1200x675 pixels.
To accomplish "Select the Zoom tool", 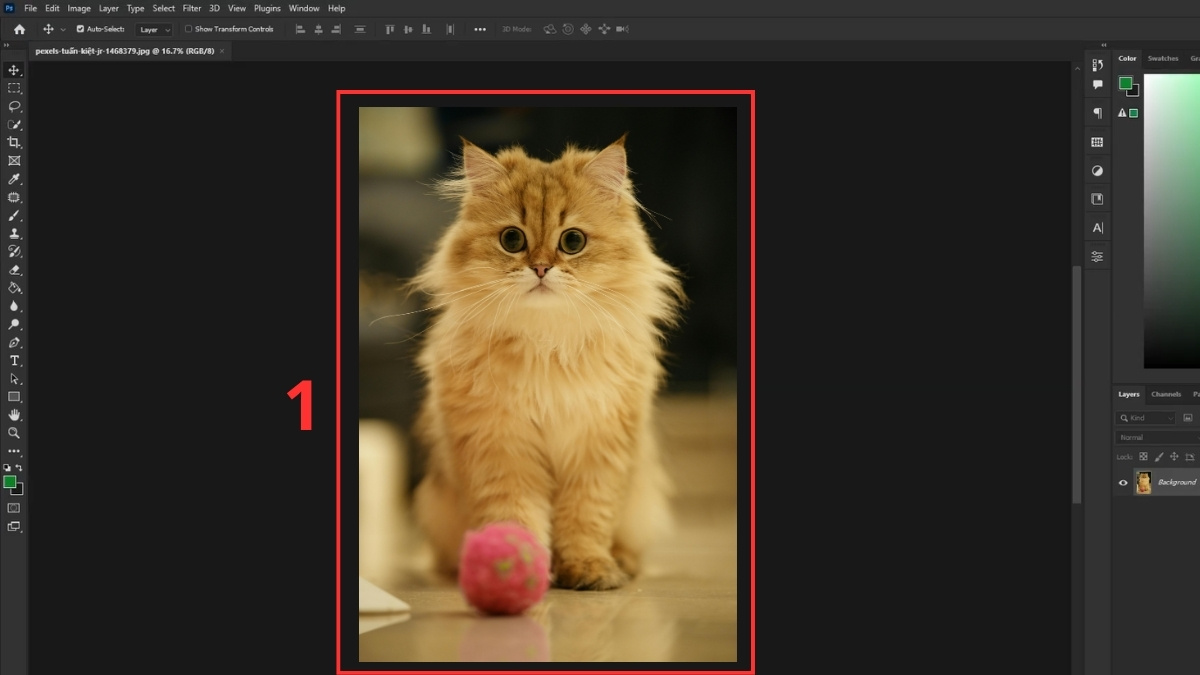I will tap(14, 433).
